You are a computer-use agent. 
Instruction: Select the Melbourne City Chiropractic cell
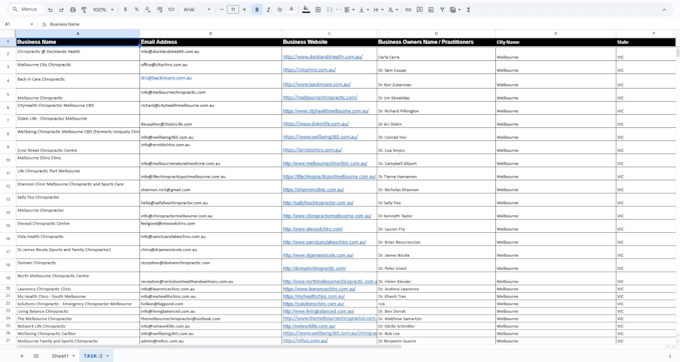[78, 67]
